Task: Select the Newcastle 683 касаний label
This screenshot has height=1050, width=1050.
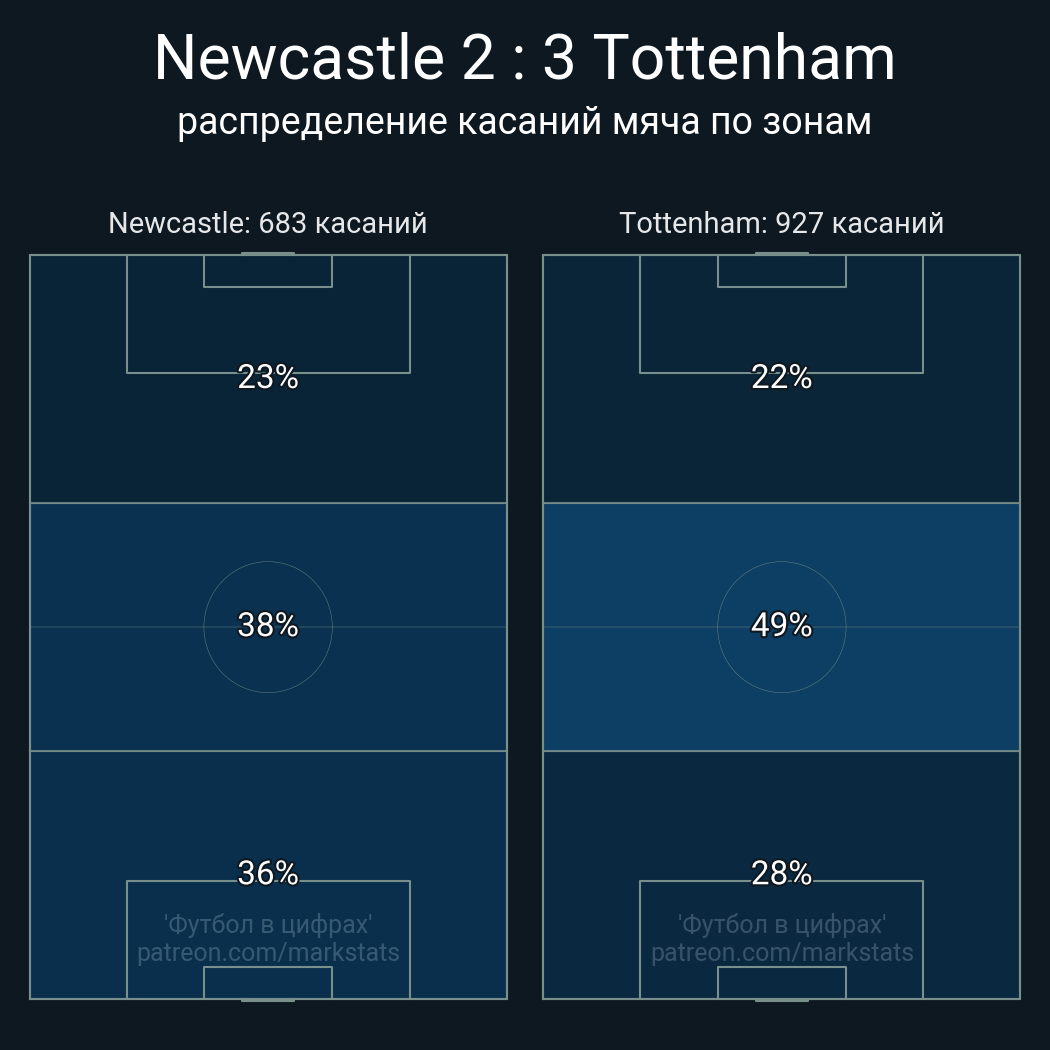Action: click(x=268, y=223)
